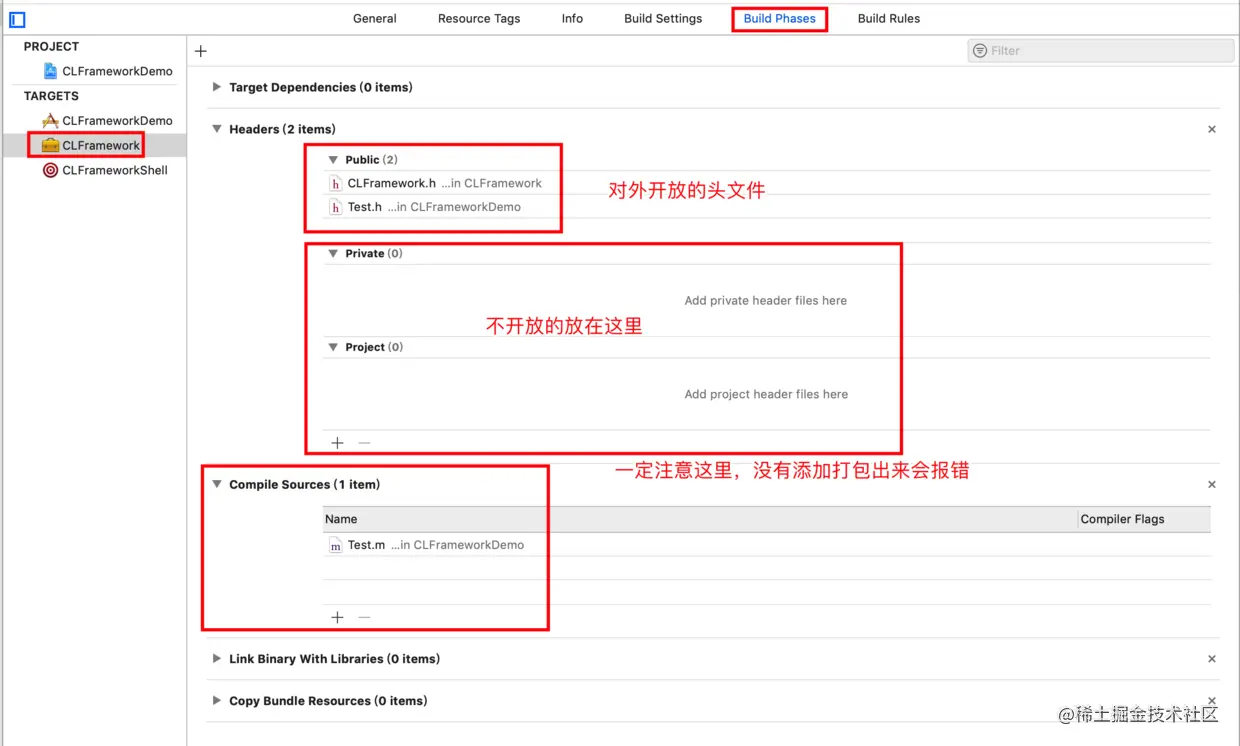The image size is (1240, 746).
Task: Click Compile Sources (1 item) title
Action: point(304,484)
